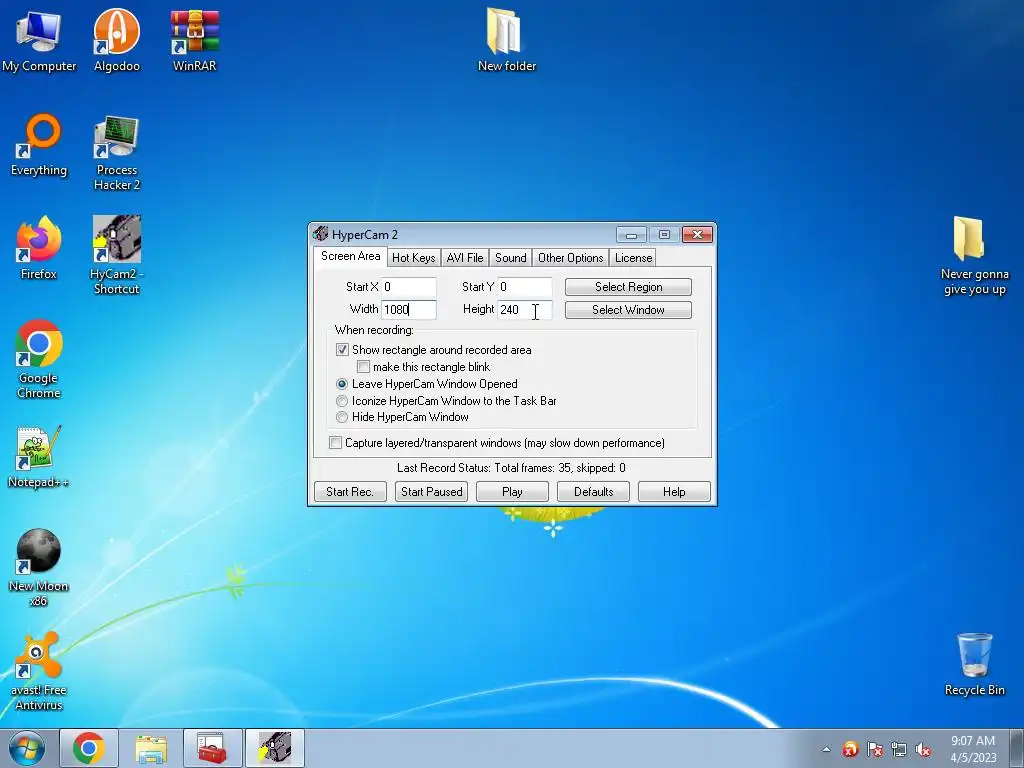Select the Screen Area tab
Screen dimensions: 1024x768
click(x=351, y=256)
